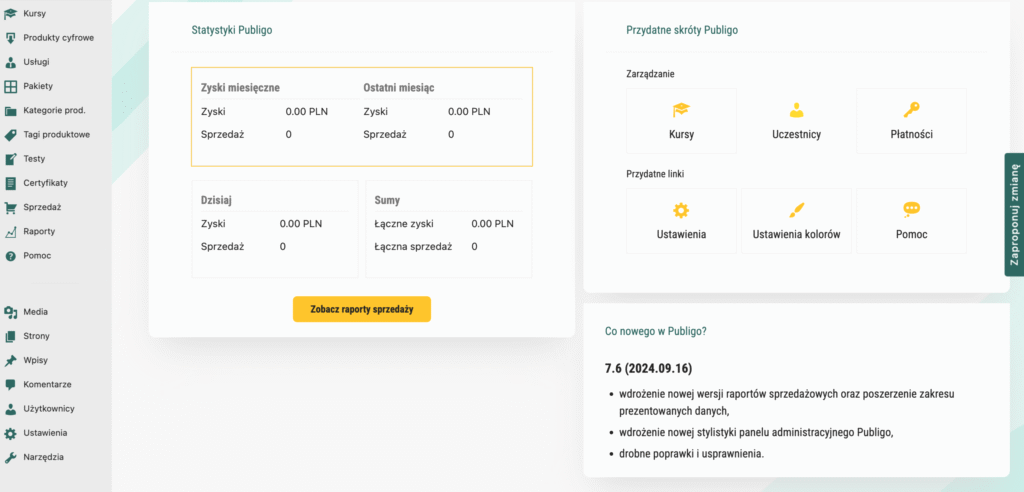Viewport: 1024px width, 492px height.
Task: Open the Kursy shortcut label under Zarządzanie
Action: (681, 135)
